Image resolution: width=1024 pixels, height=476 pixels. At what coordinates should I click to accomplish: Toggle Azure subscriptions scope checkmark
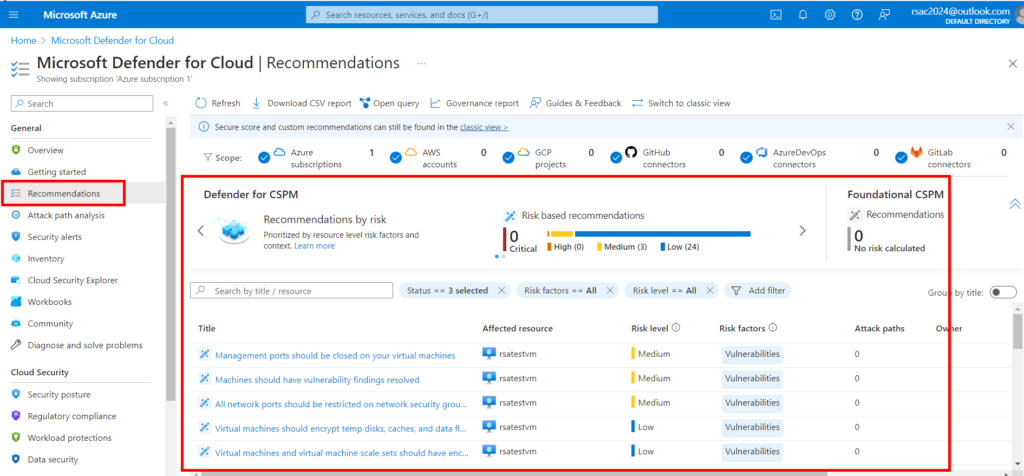point(264,158)
